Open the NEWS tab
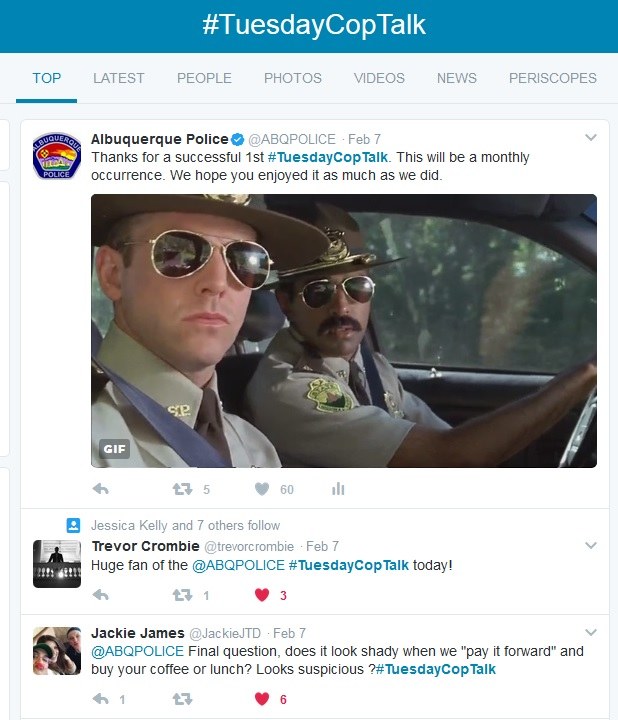This screenshot has height=720, width=618. (457, 78)
